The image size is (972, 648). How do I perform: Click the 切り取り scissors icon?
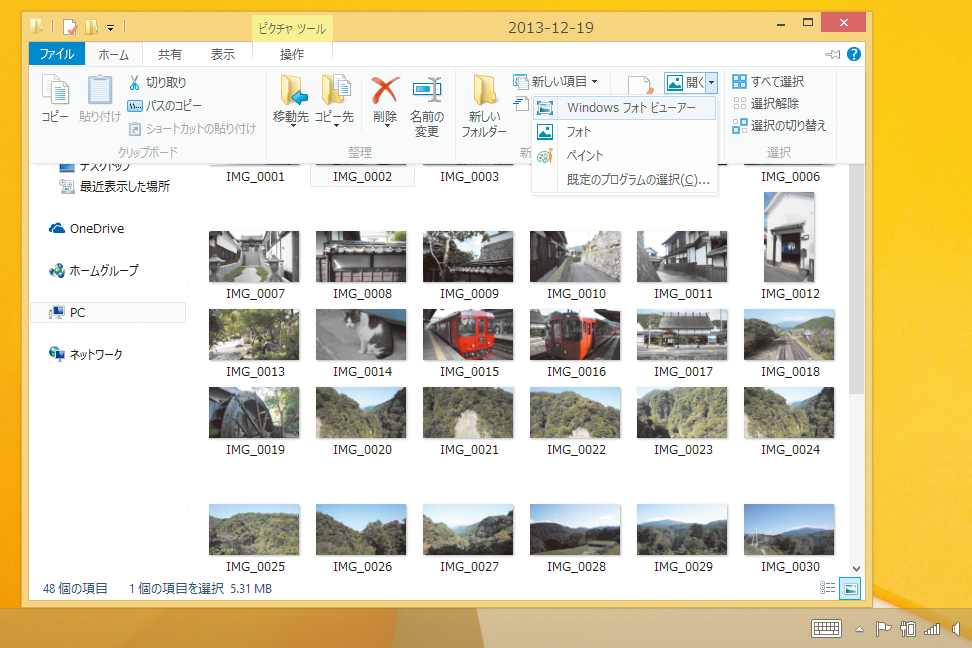(135, 82)
